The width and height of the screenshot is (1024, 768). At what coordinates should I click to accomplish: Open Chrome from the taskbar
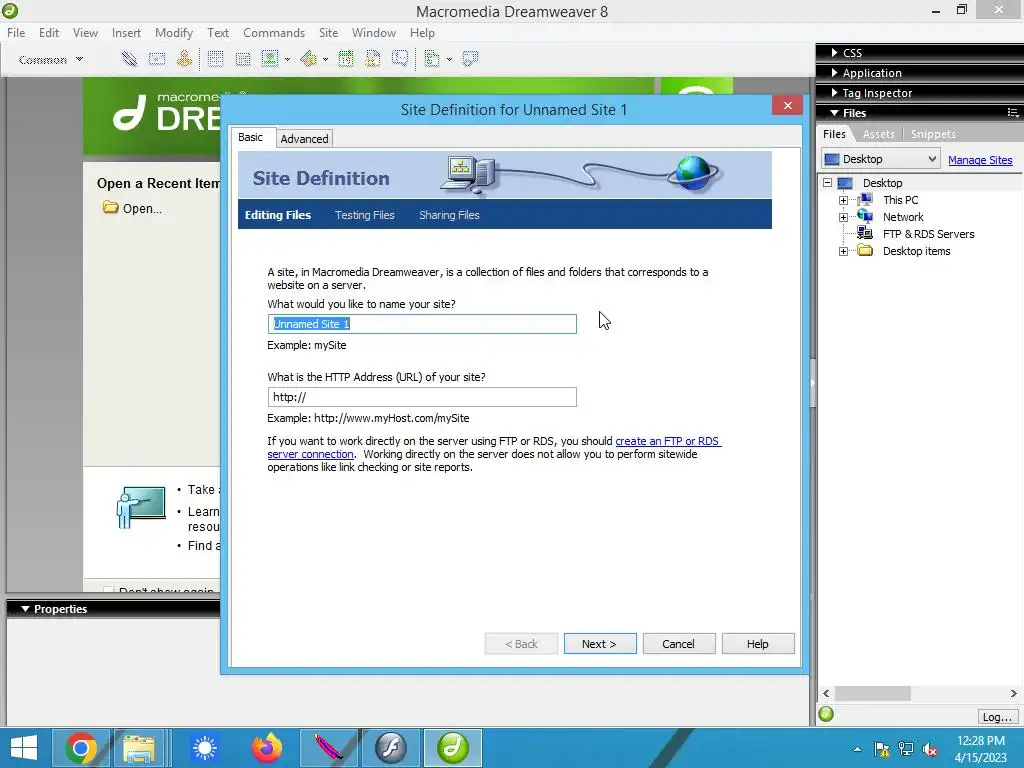[81, 748]
